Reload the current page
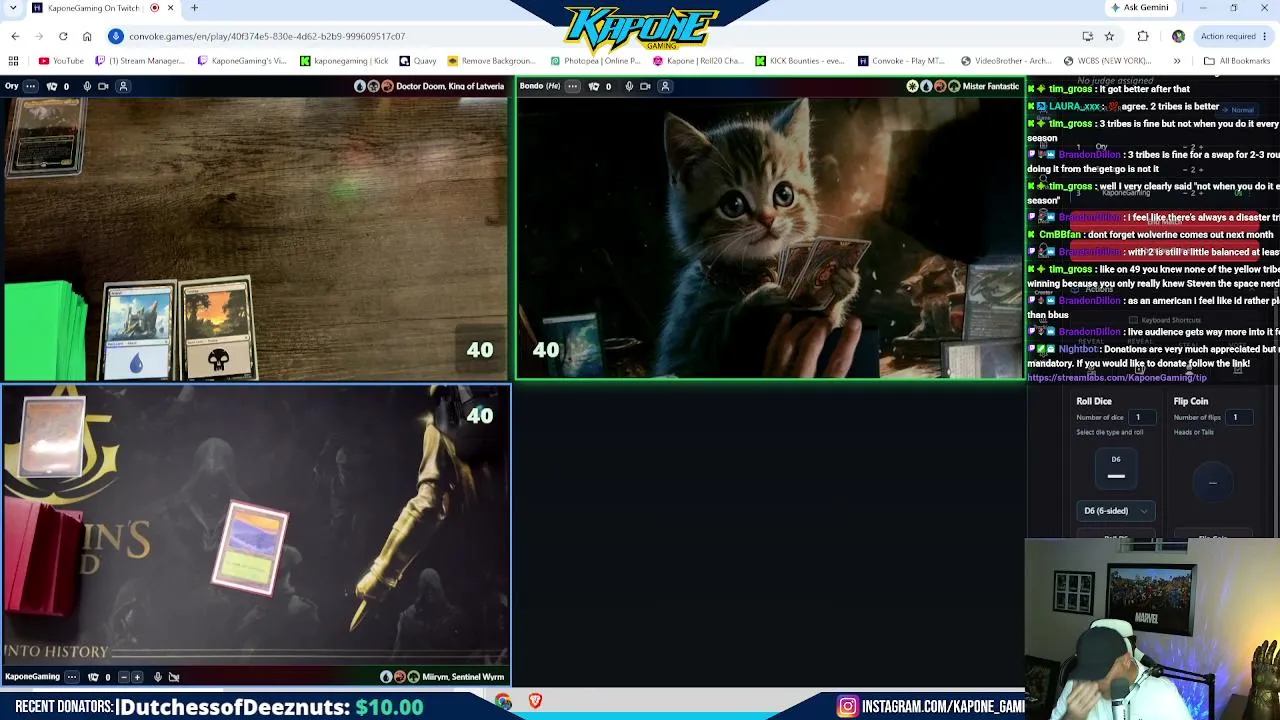The image size is (1280, 720). coord(63,36)
